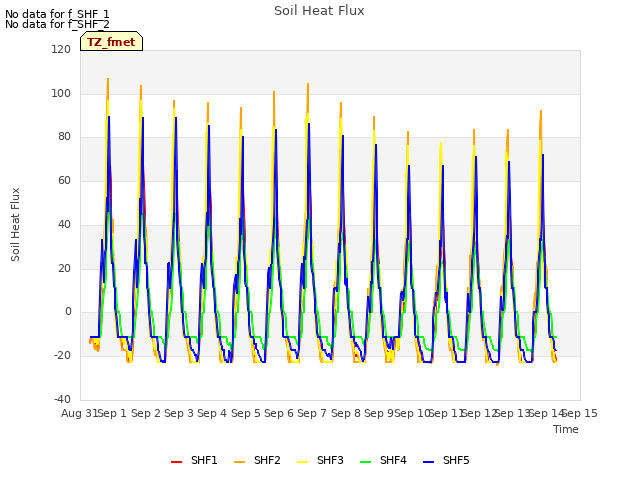Click the Sep 3 x-axis tick label
This screenshot has height=480, width=640.
(179, 413)
